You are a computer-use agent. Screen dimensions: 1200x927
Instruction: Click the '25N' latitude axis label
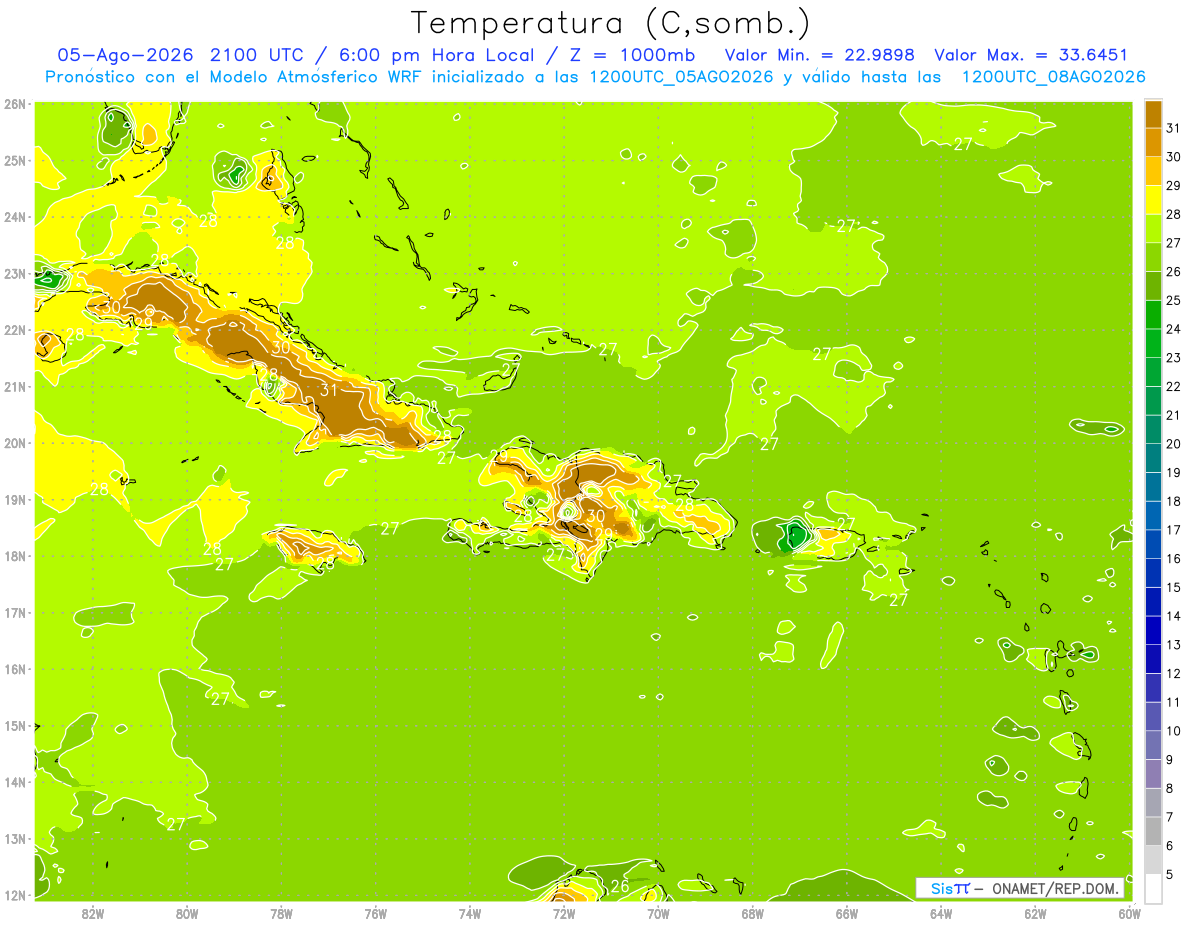click(x=15, y=160)
